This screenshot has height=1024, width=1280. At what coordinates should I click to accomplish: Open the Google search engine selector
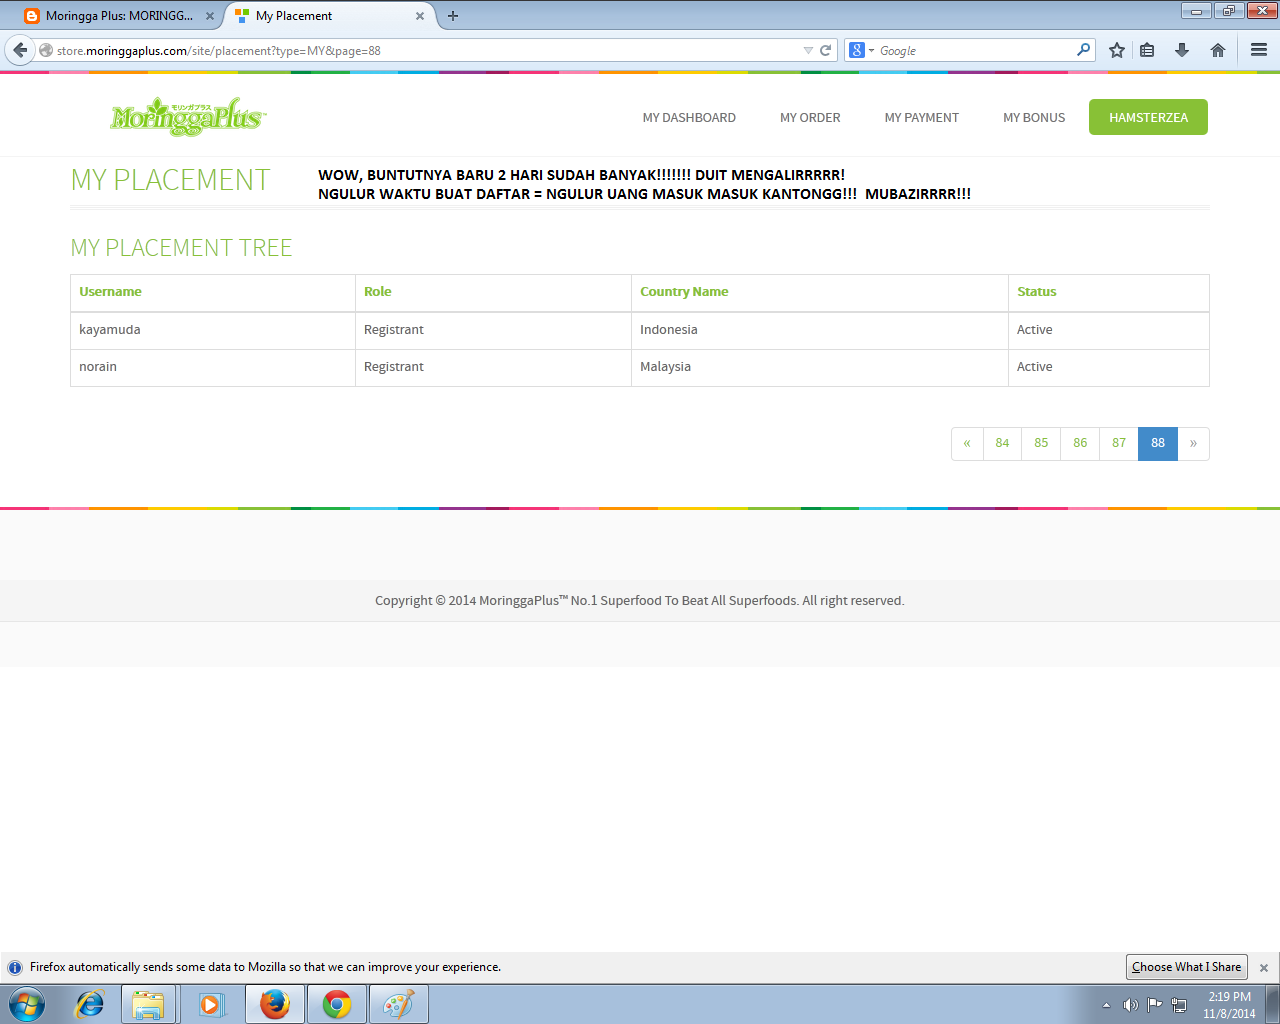[x=861, y=50]
